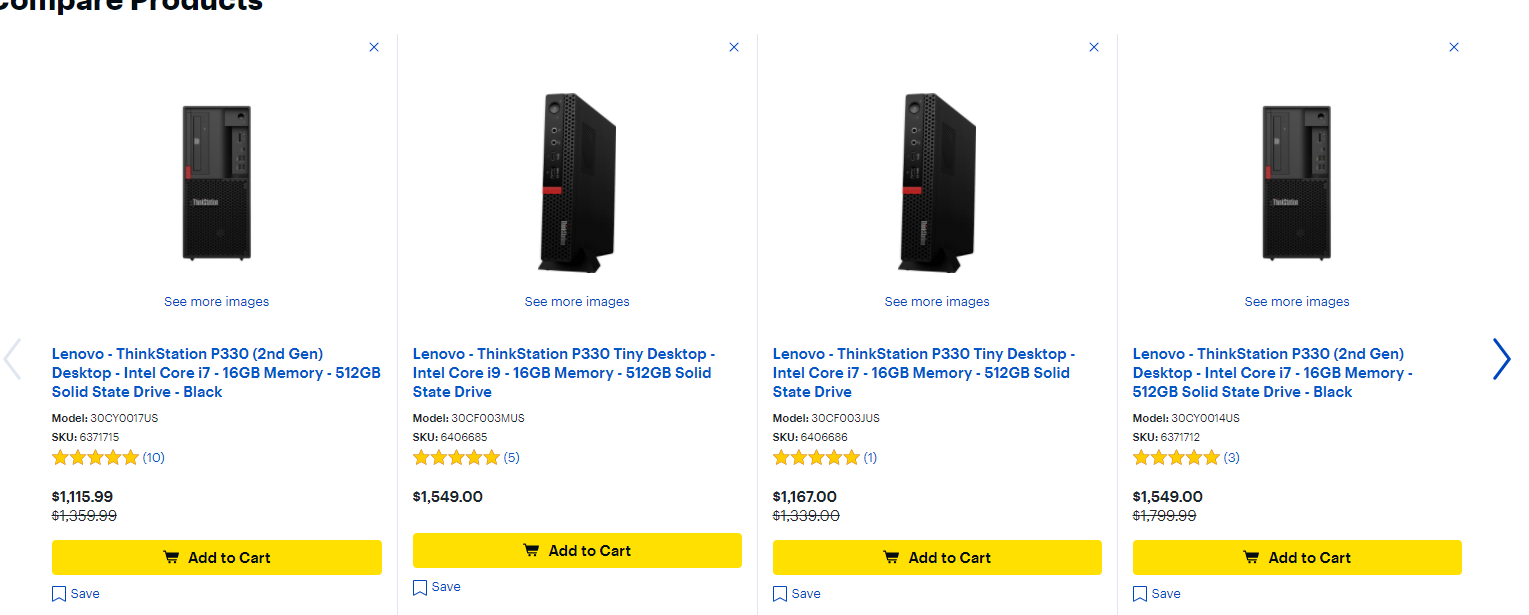Save the Core i9 P330 Tiny via bookmark
This screenshot has width=1529, height=615.
pyautogui.click(x=437, y=587)
